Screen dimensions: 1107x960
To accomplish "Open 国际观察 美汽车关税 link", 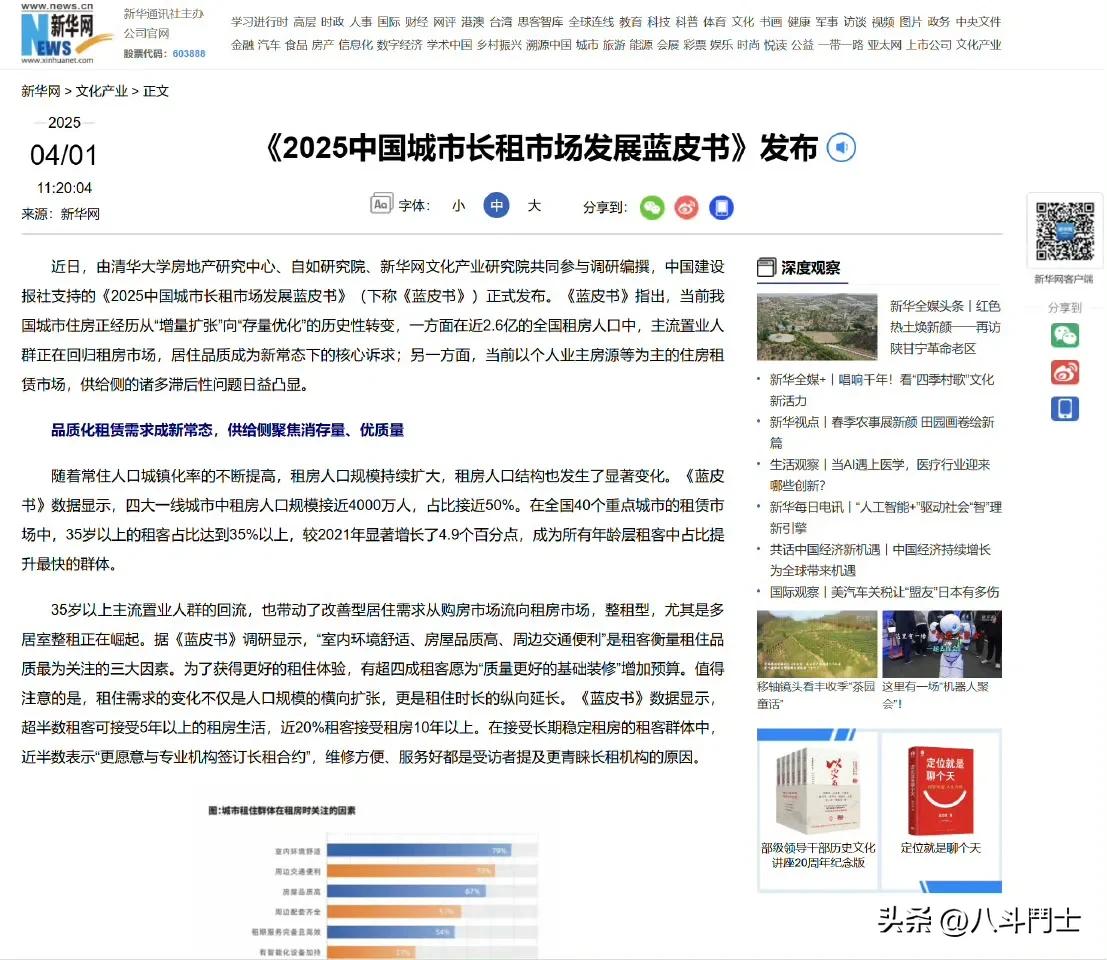I will point(884,592).
